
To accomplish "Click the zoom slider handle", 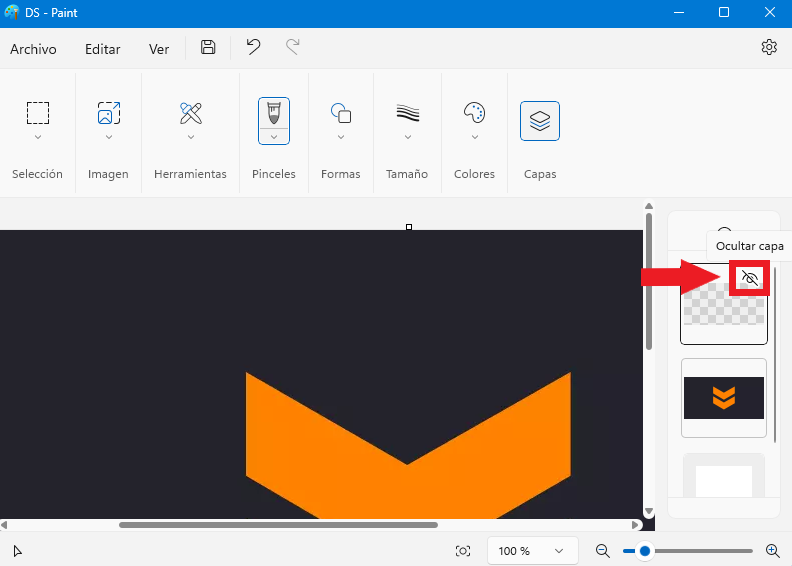I will [x=645, y=551].
